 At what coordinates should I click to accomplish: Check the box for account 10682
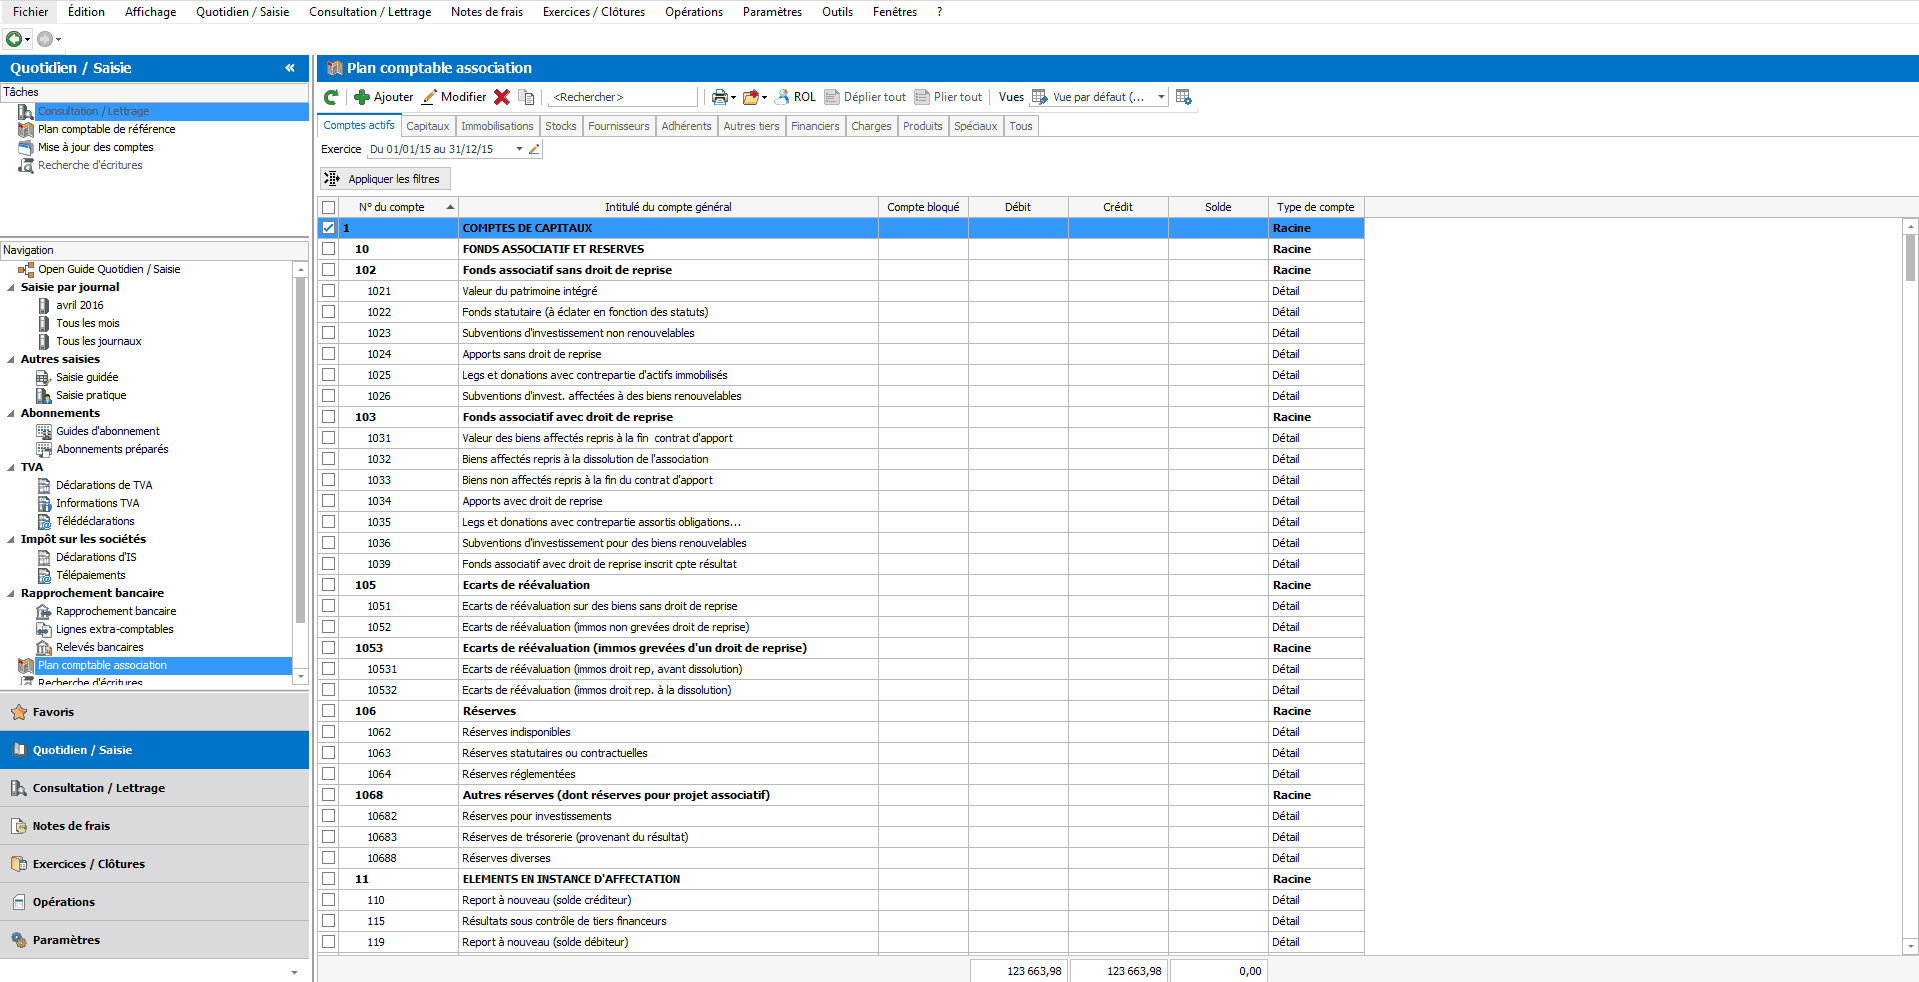(x=328, y=816)
